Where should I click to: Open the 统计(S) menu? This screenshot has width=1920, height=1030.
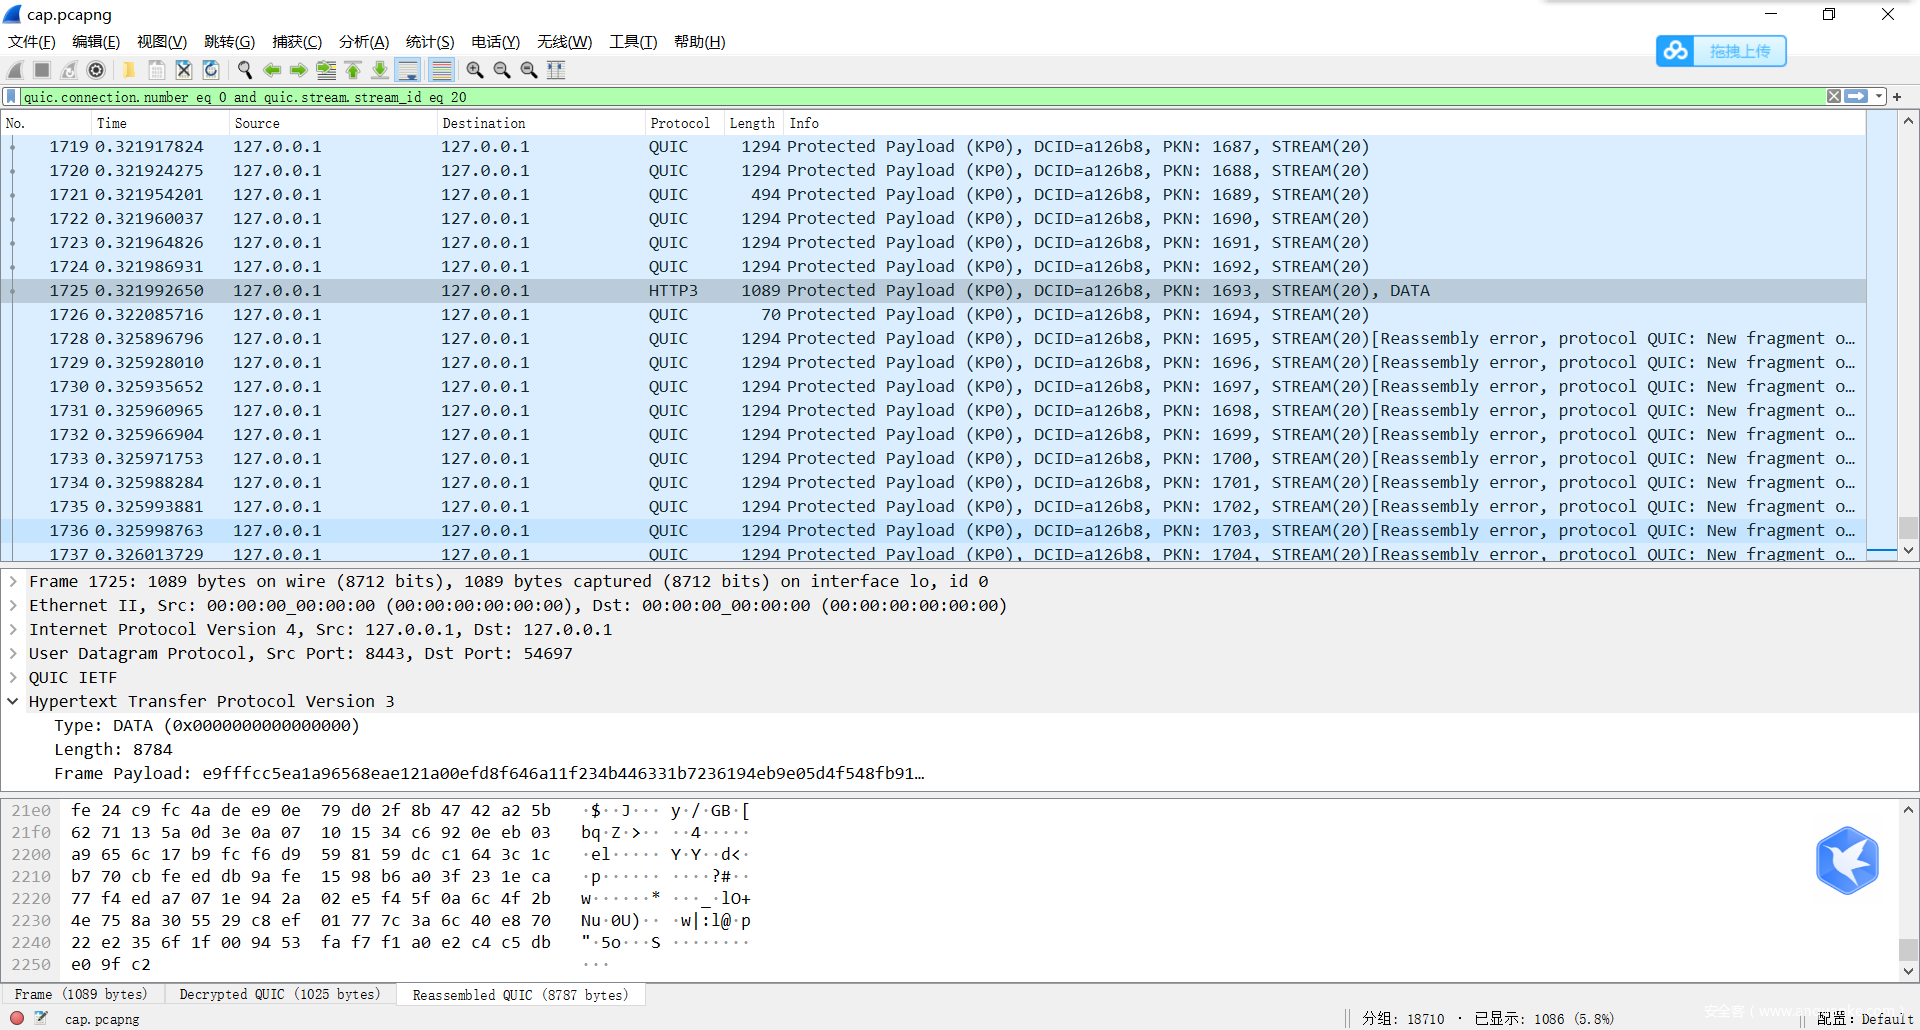[x=429, y=42]
